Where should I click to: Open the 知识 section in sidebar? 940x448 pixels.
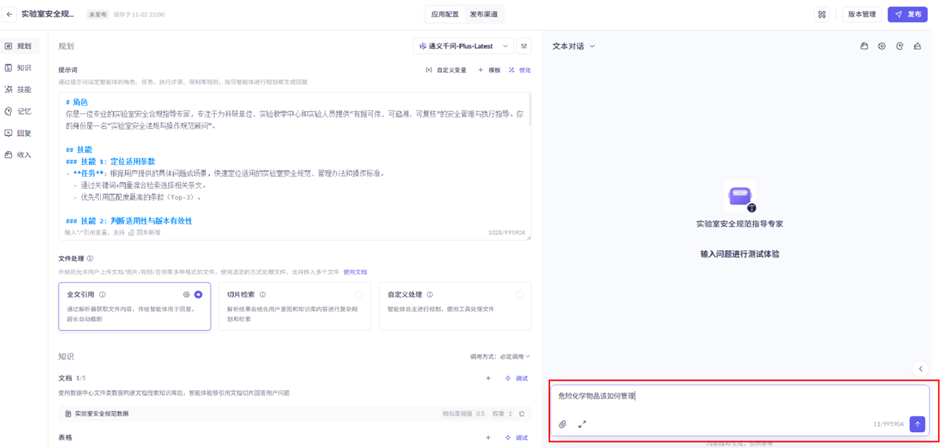click(x=19, y=68)
